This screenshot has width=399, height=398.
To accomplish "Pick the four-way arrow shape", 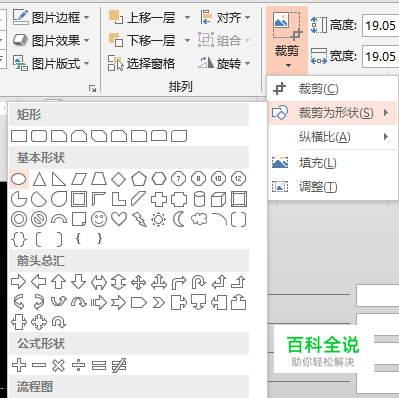I will coord(139,282).
